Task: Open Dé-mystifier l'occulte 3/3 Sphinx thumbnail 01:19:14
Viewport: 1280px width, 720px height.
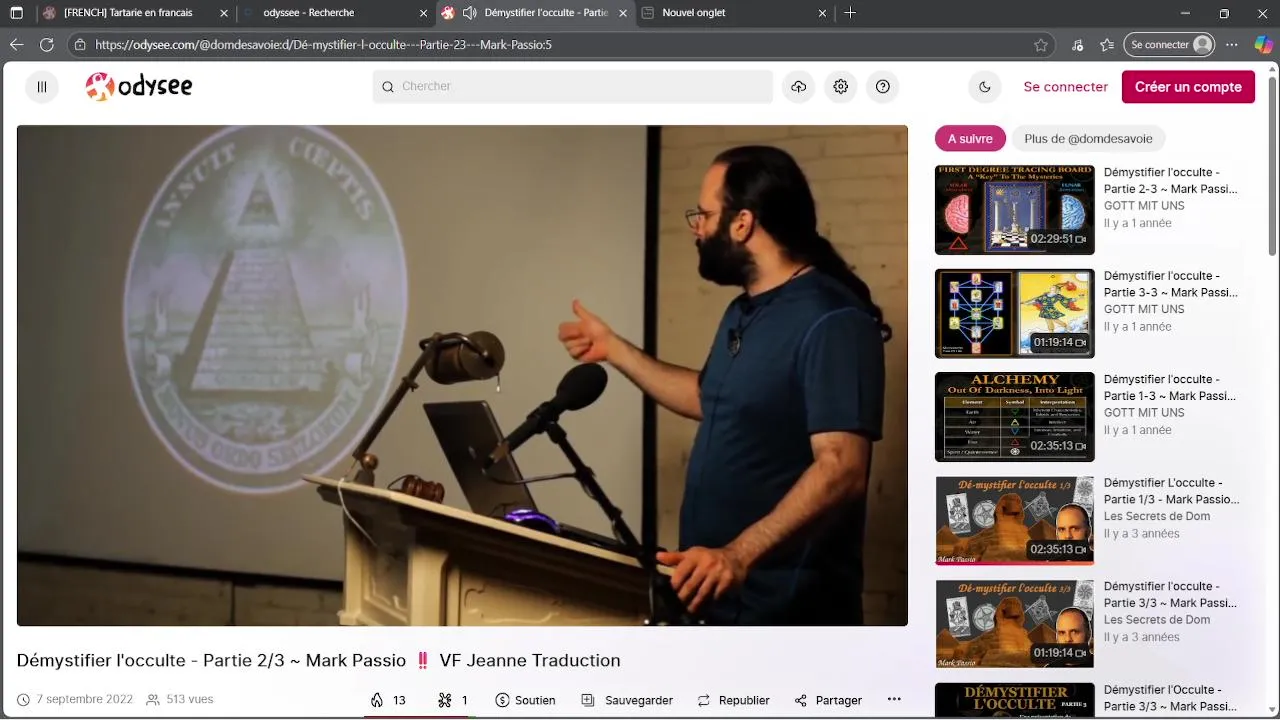Action: (1014, 624)
